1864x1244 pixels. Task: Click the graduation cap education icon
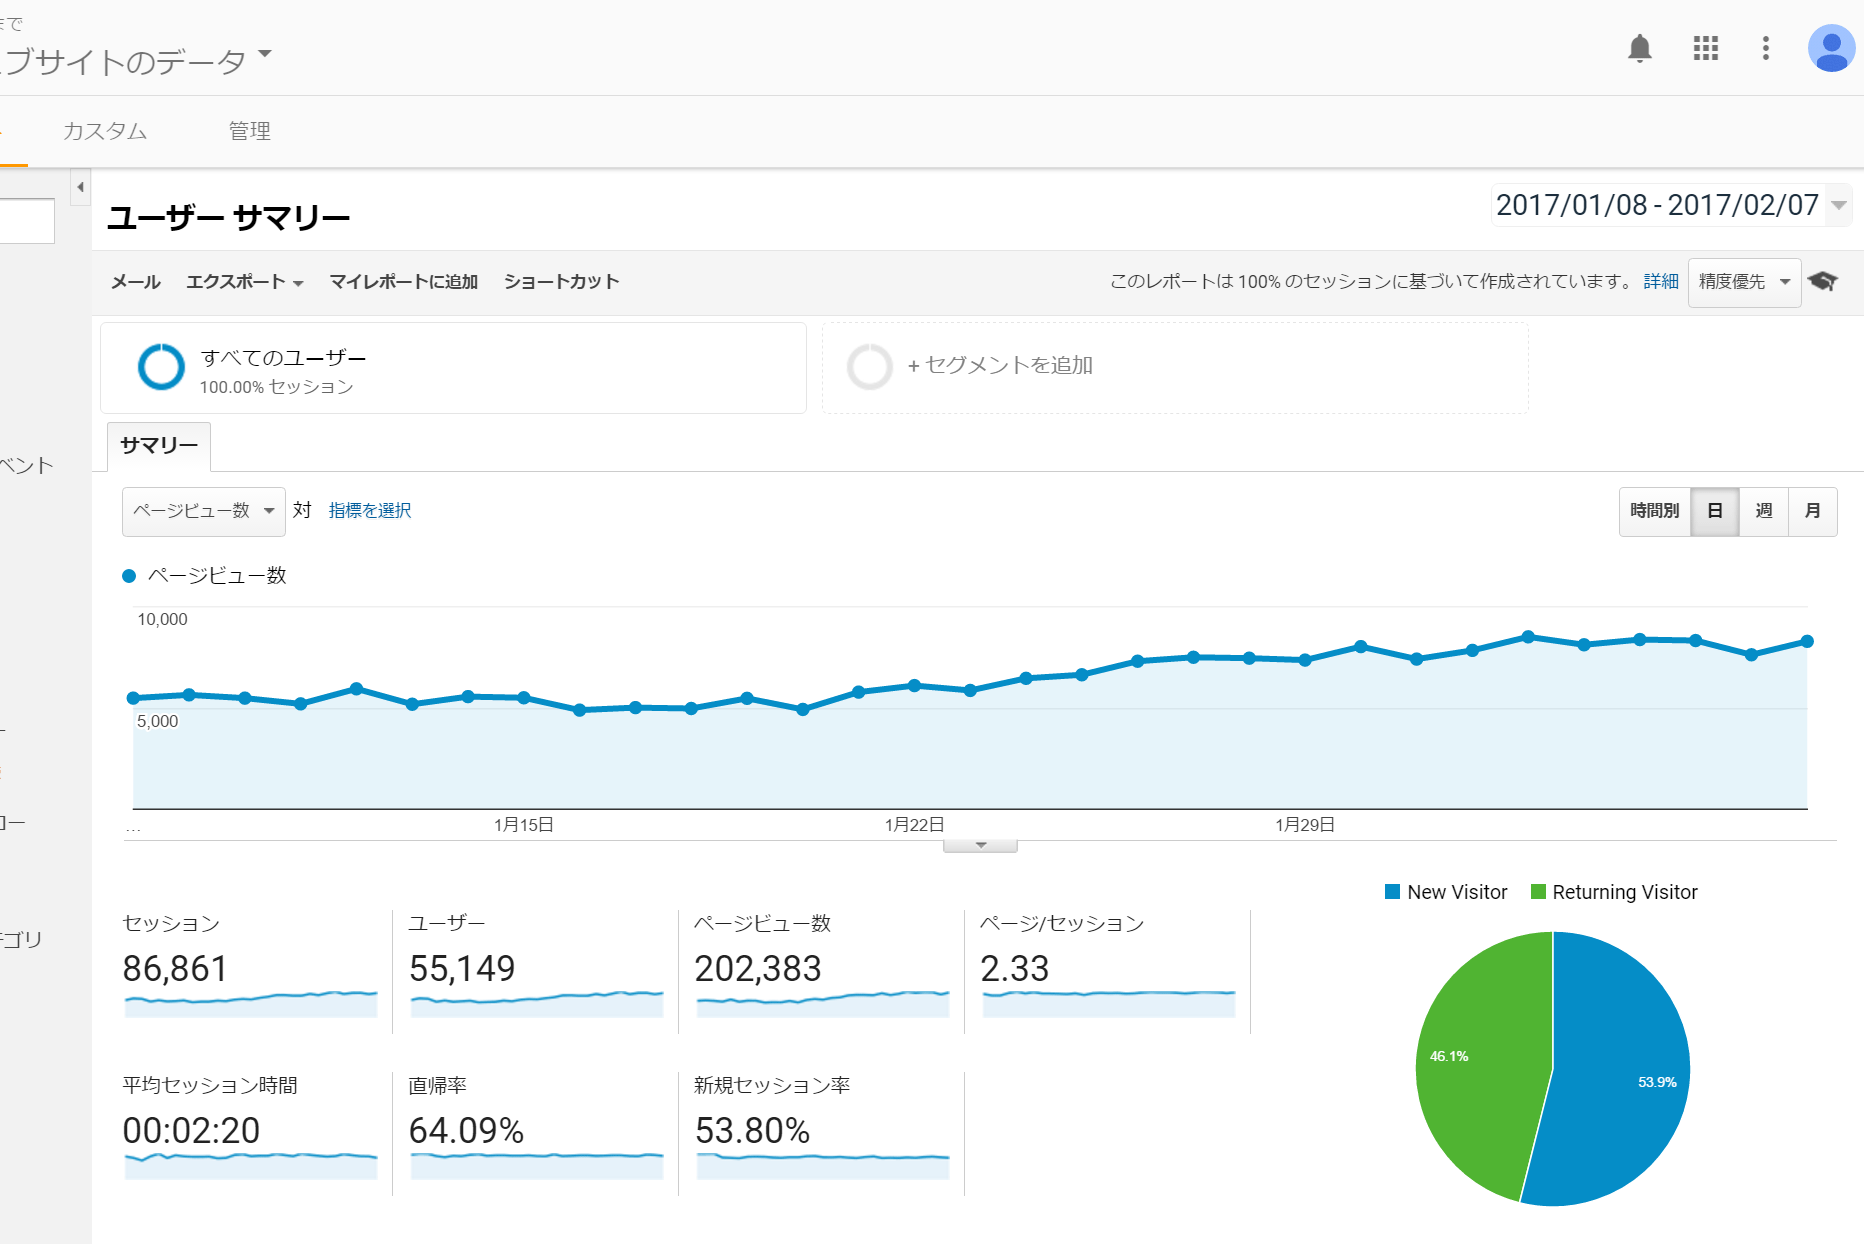(1823, 282)
